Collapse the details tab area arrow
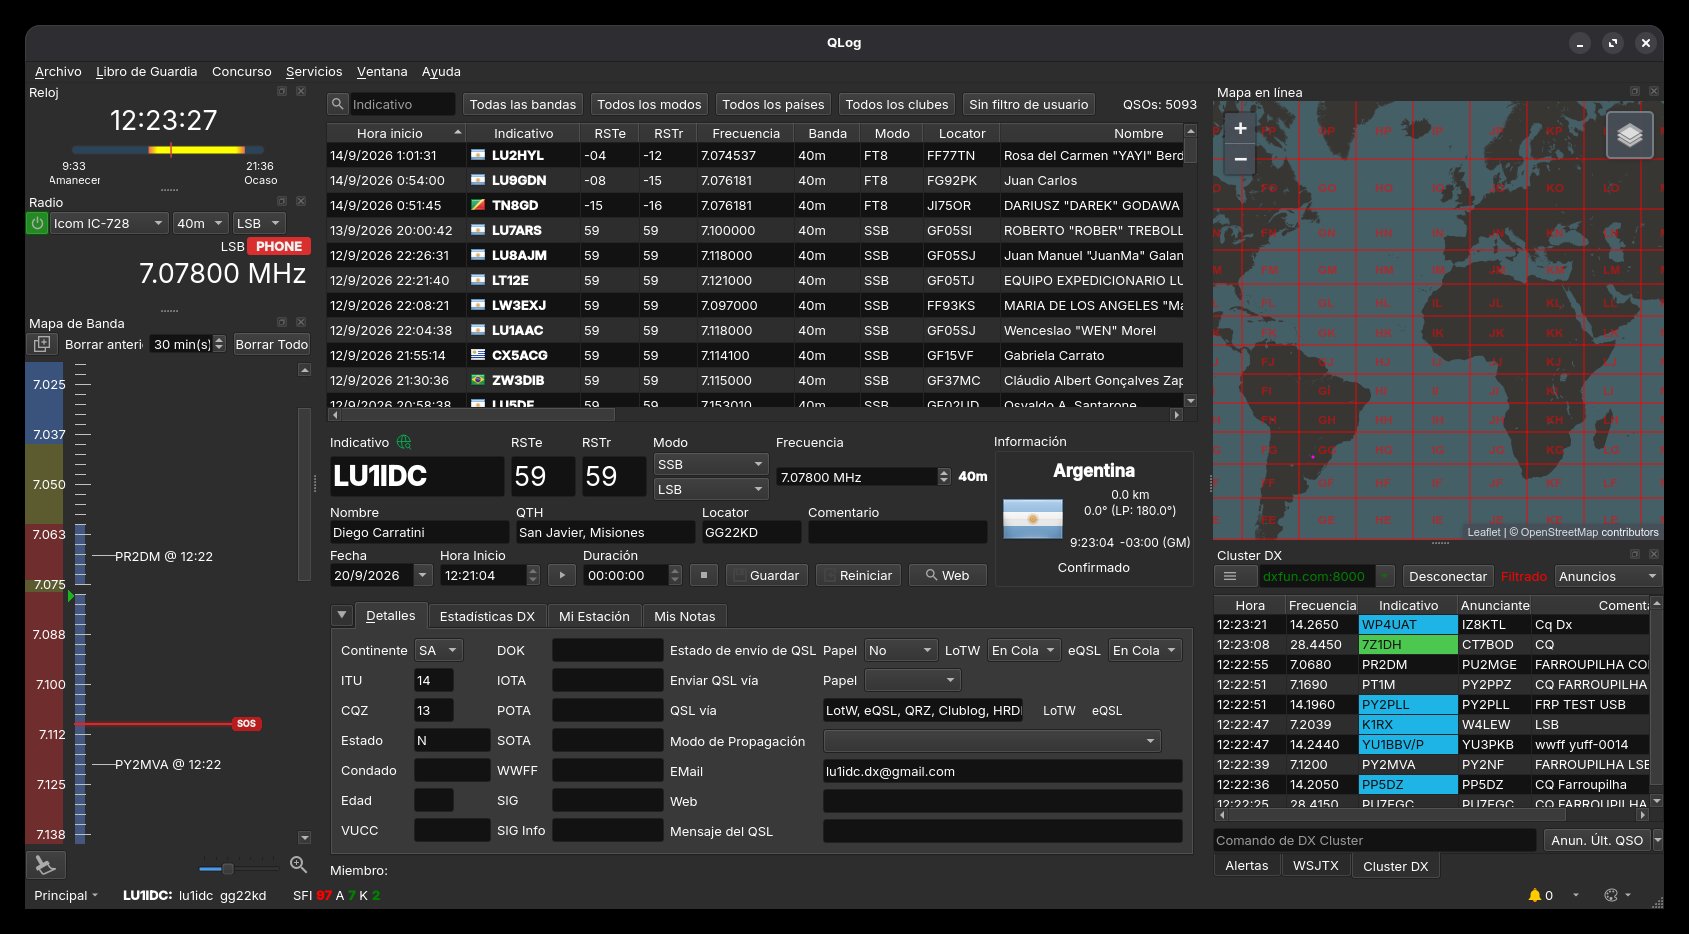The width and height of the screenshot is (1689, 934). coord(342,615)
